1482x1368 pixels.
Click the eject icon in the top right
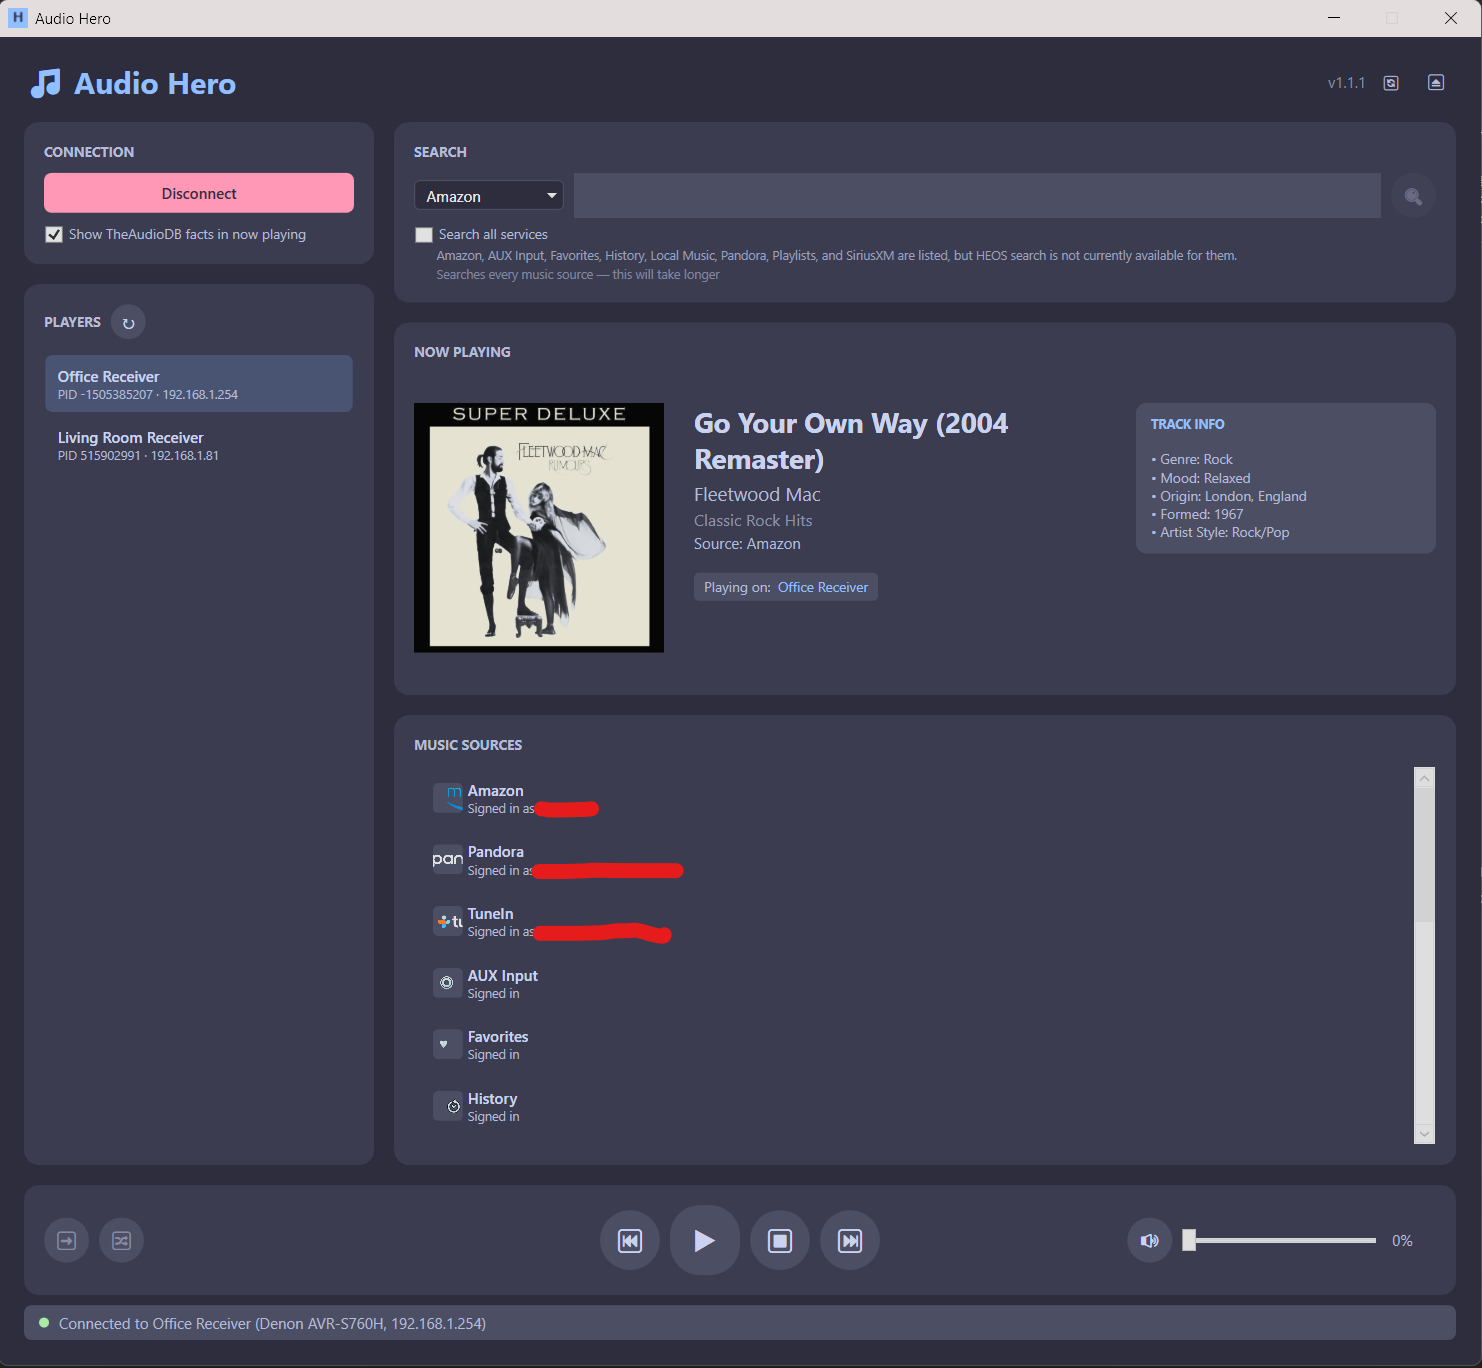pos(1436,82)
